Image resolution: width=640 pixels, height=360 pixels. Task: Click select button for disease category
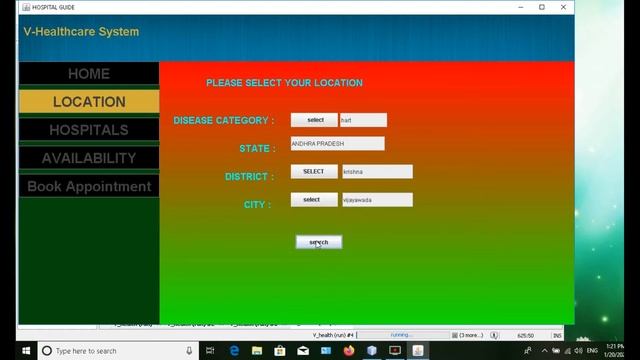coord(314,120)
